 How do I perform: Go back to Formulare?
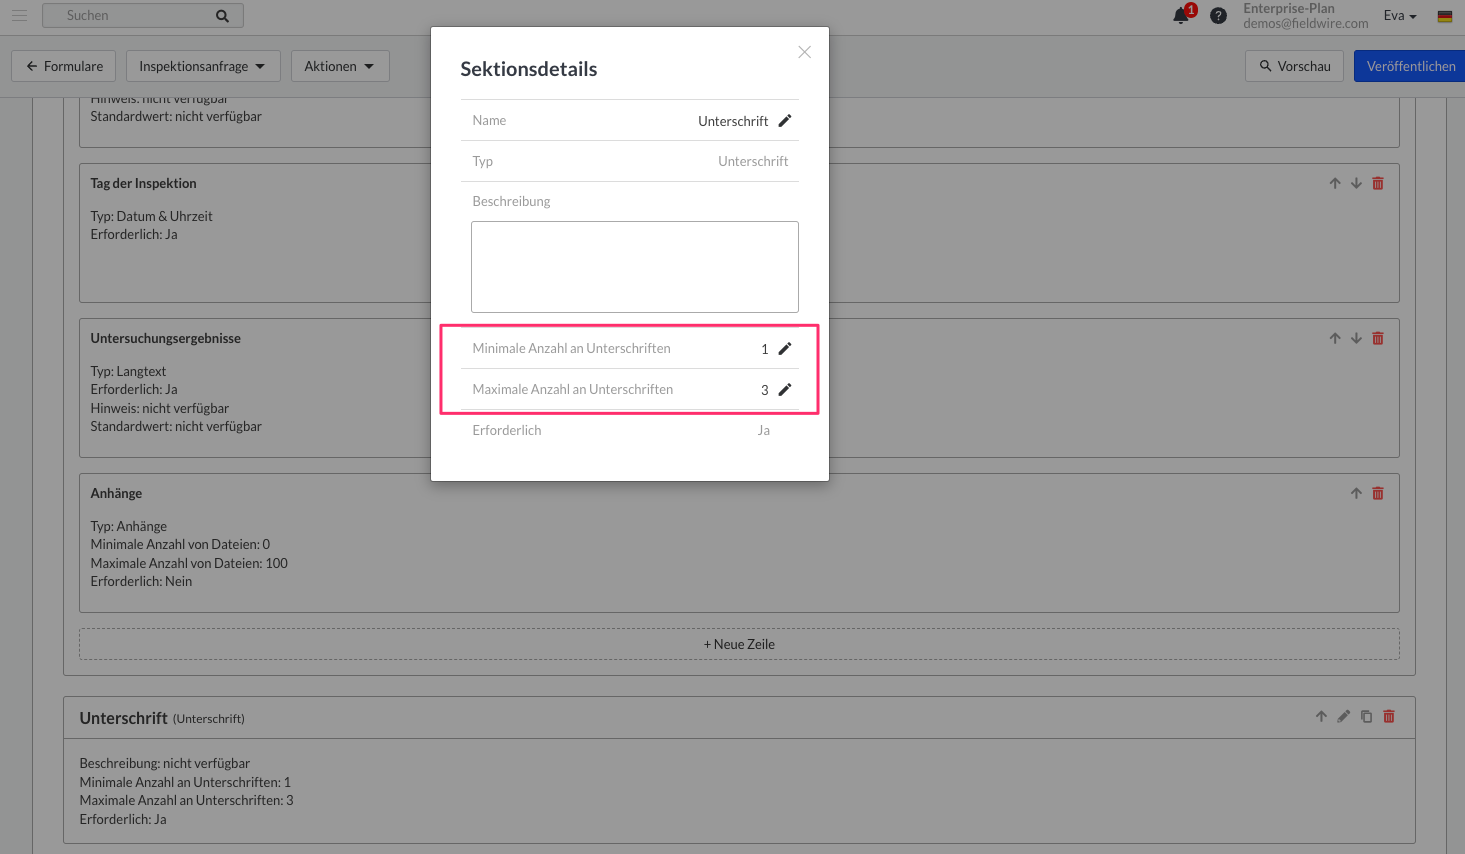pos(64,66)
